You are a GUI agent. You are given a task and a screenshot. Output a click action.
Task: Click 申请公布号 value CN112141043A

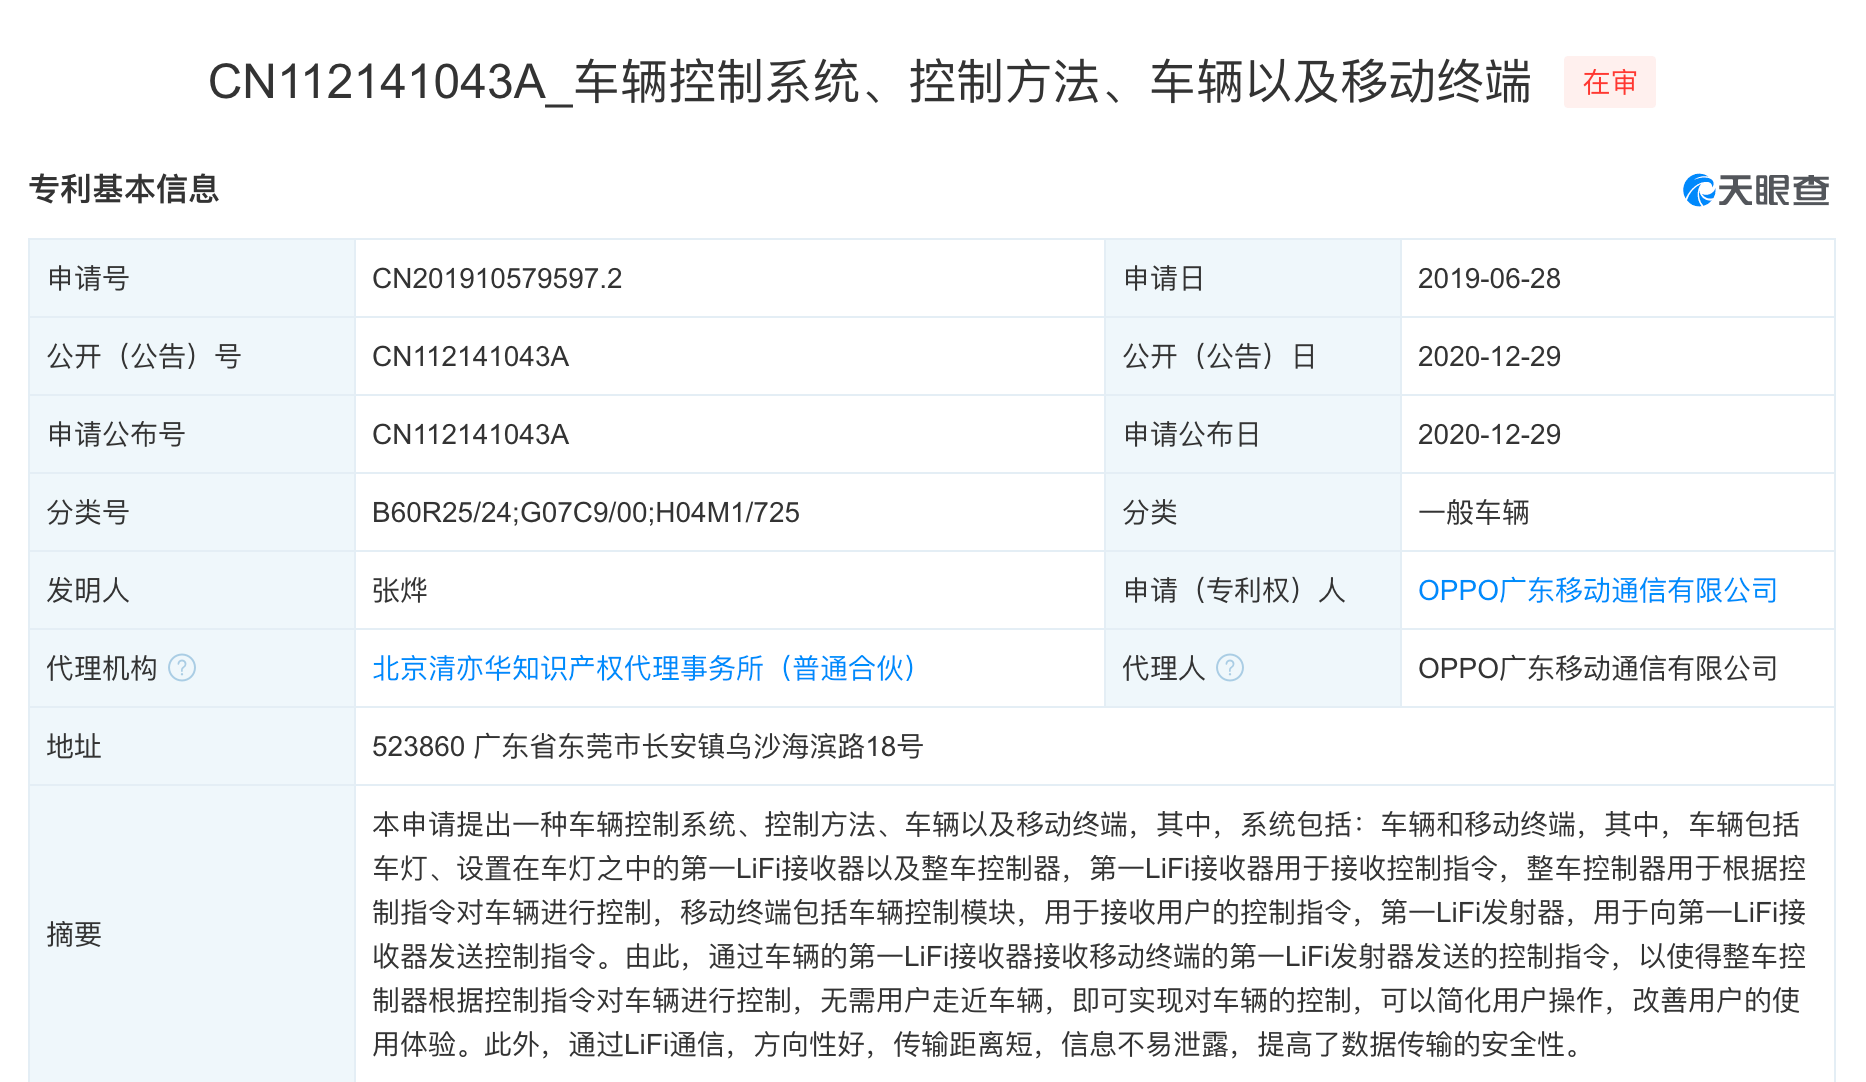coord(470,435)
